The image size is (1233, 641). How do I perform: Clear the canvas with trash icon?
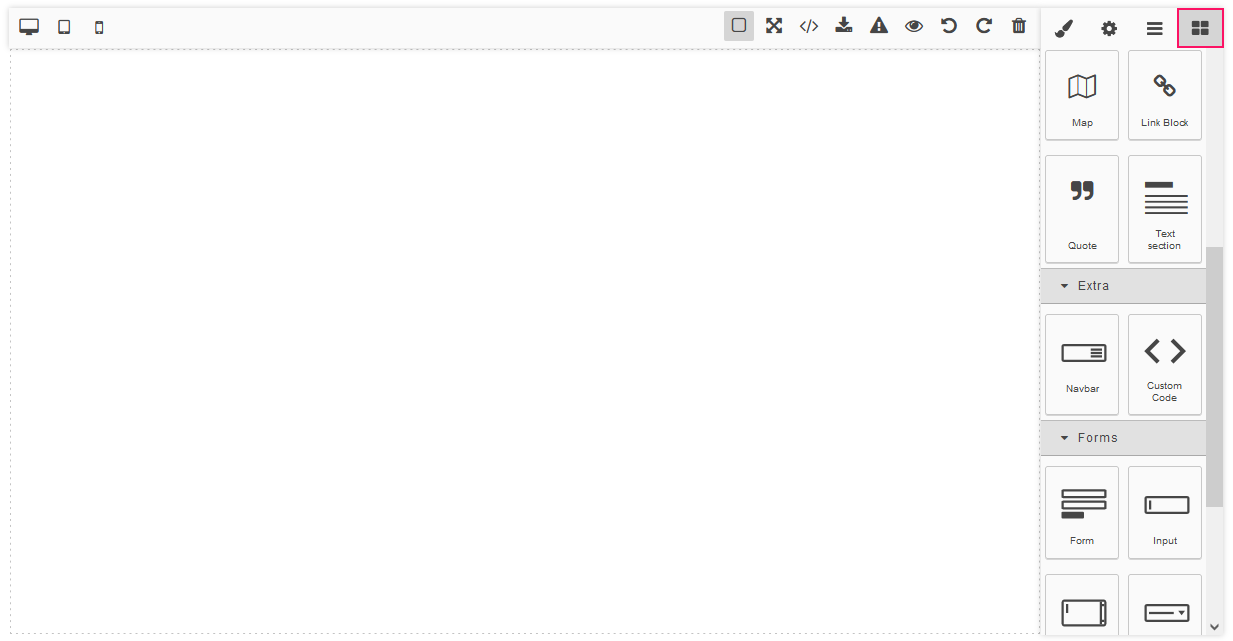pos(1019,26)
